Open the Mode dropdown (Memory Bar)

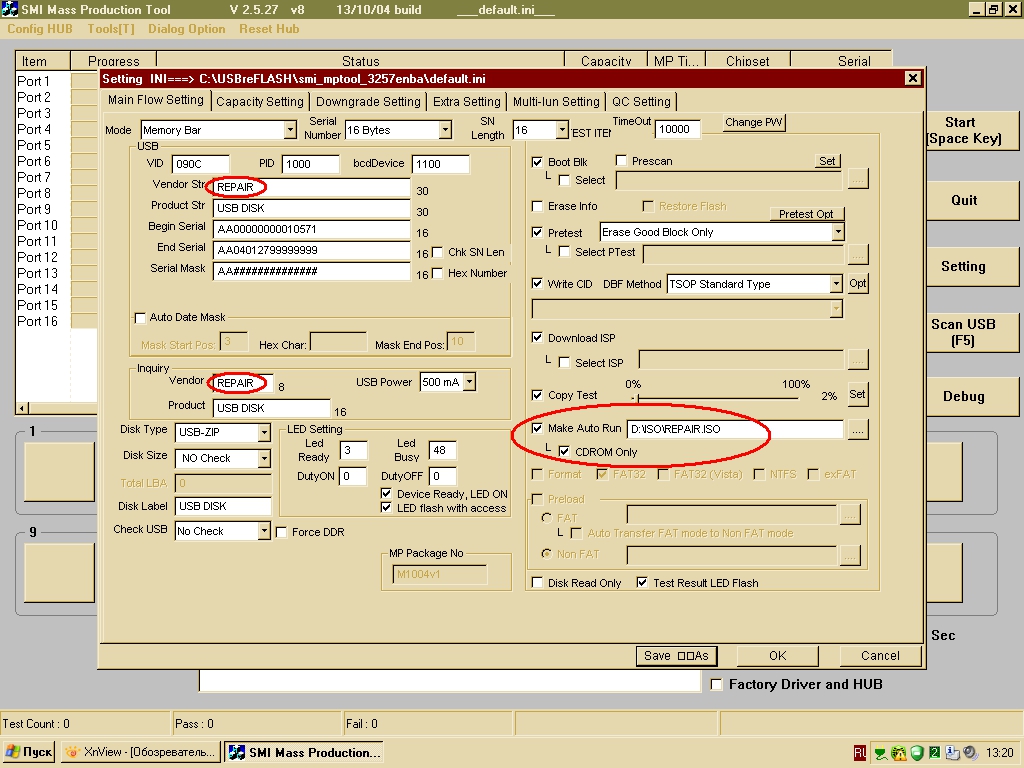click(290, 130)
